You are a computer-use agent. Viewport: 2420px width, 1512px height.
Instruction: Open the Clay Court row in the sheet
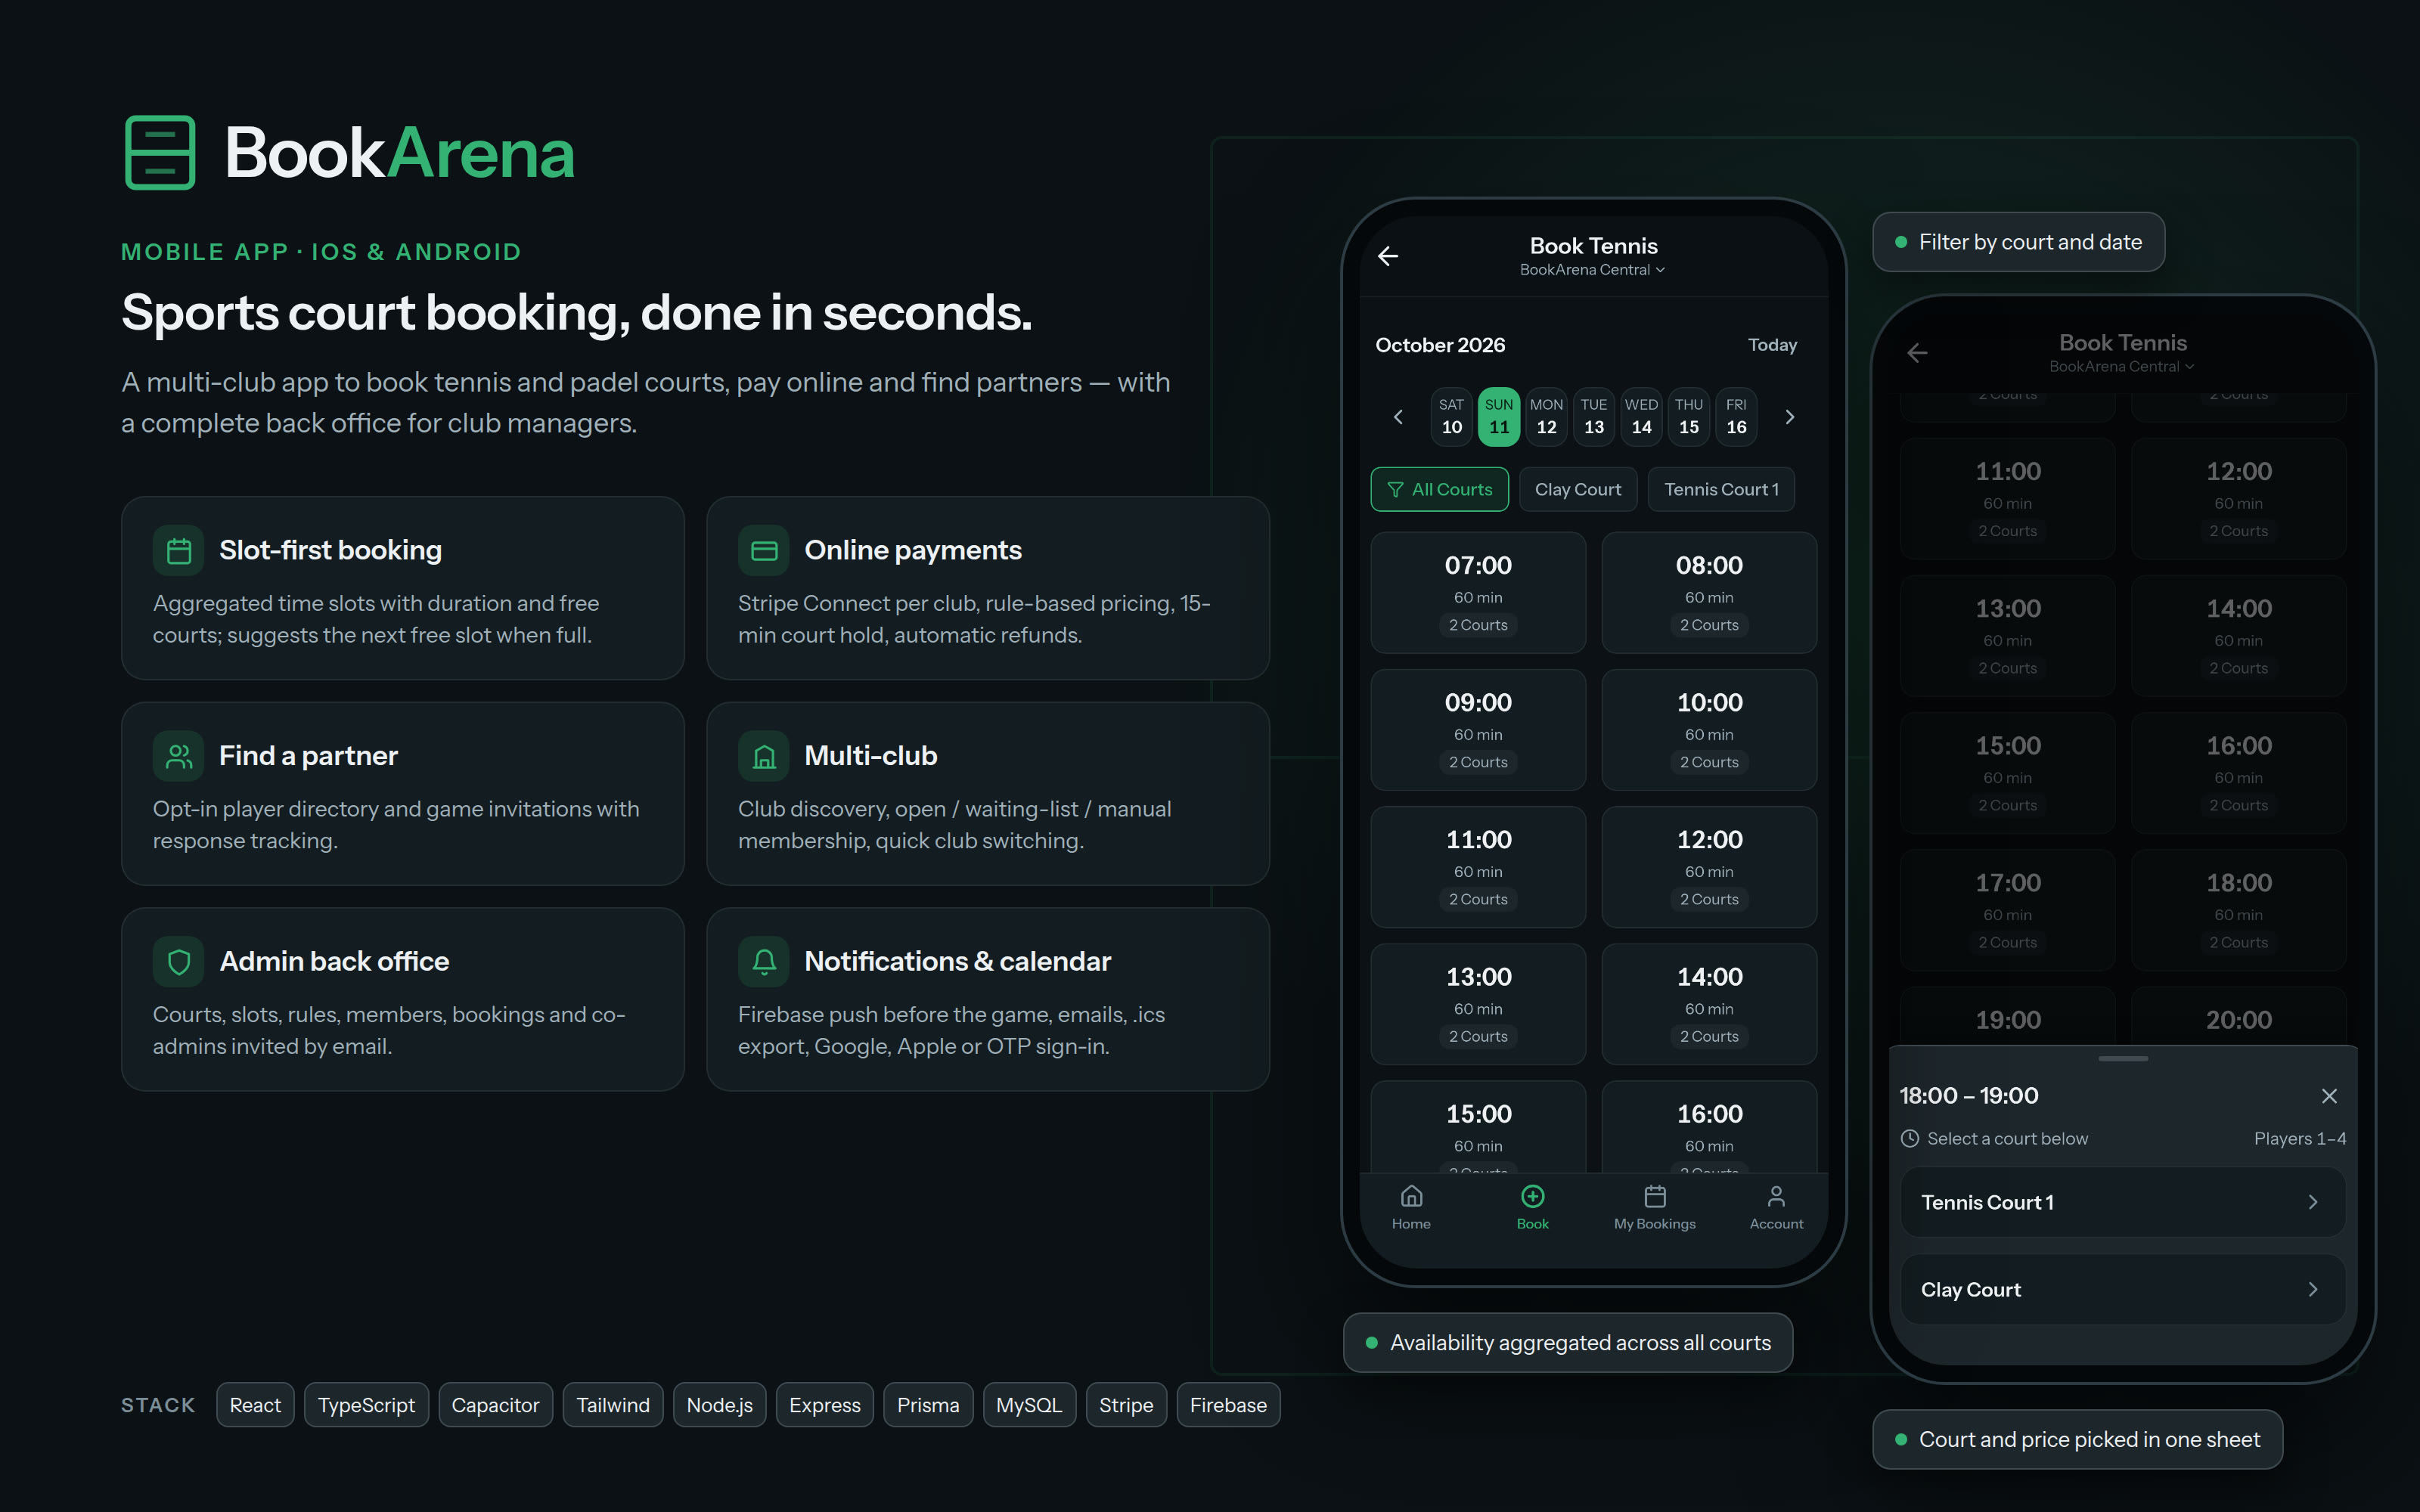pyautogui.click(x=2122, y=1290)
